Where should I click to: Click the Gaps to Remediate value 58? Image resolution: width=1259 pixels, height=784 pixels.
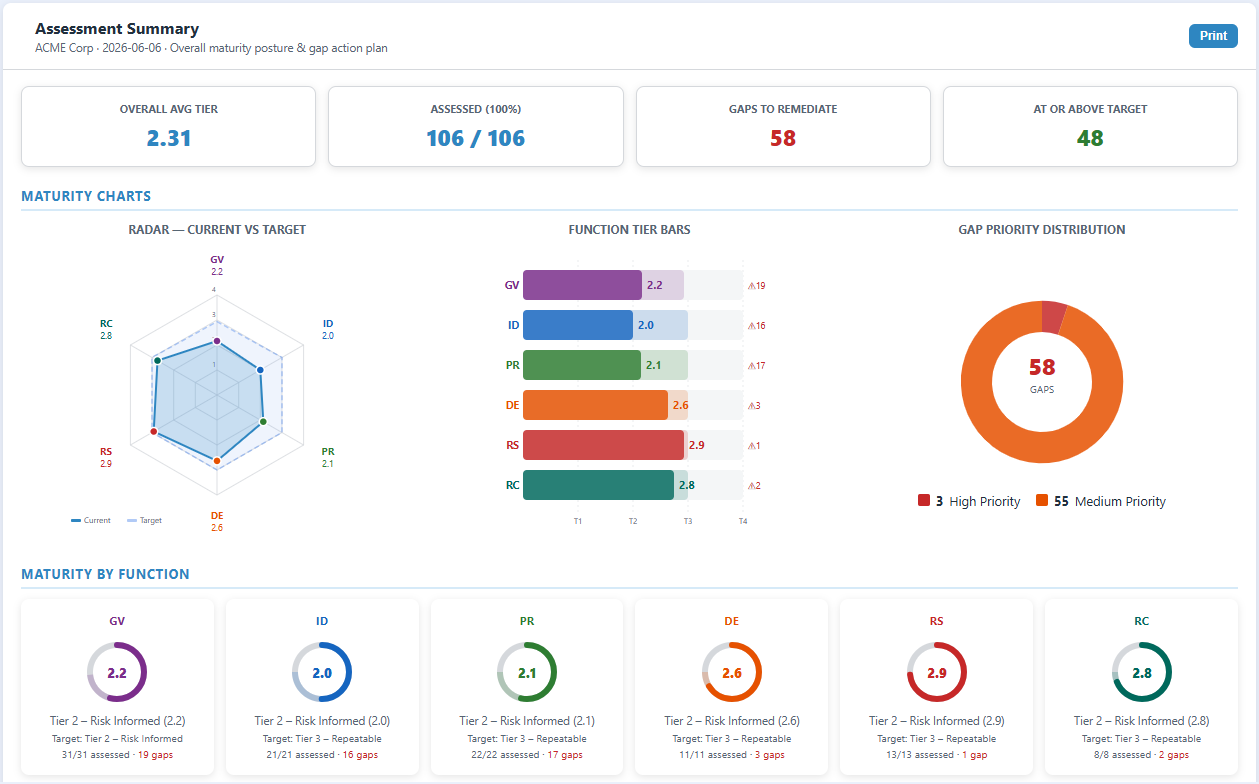(783, 138)
